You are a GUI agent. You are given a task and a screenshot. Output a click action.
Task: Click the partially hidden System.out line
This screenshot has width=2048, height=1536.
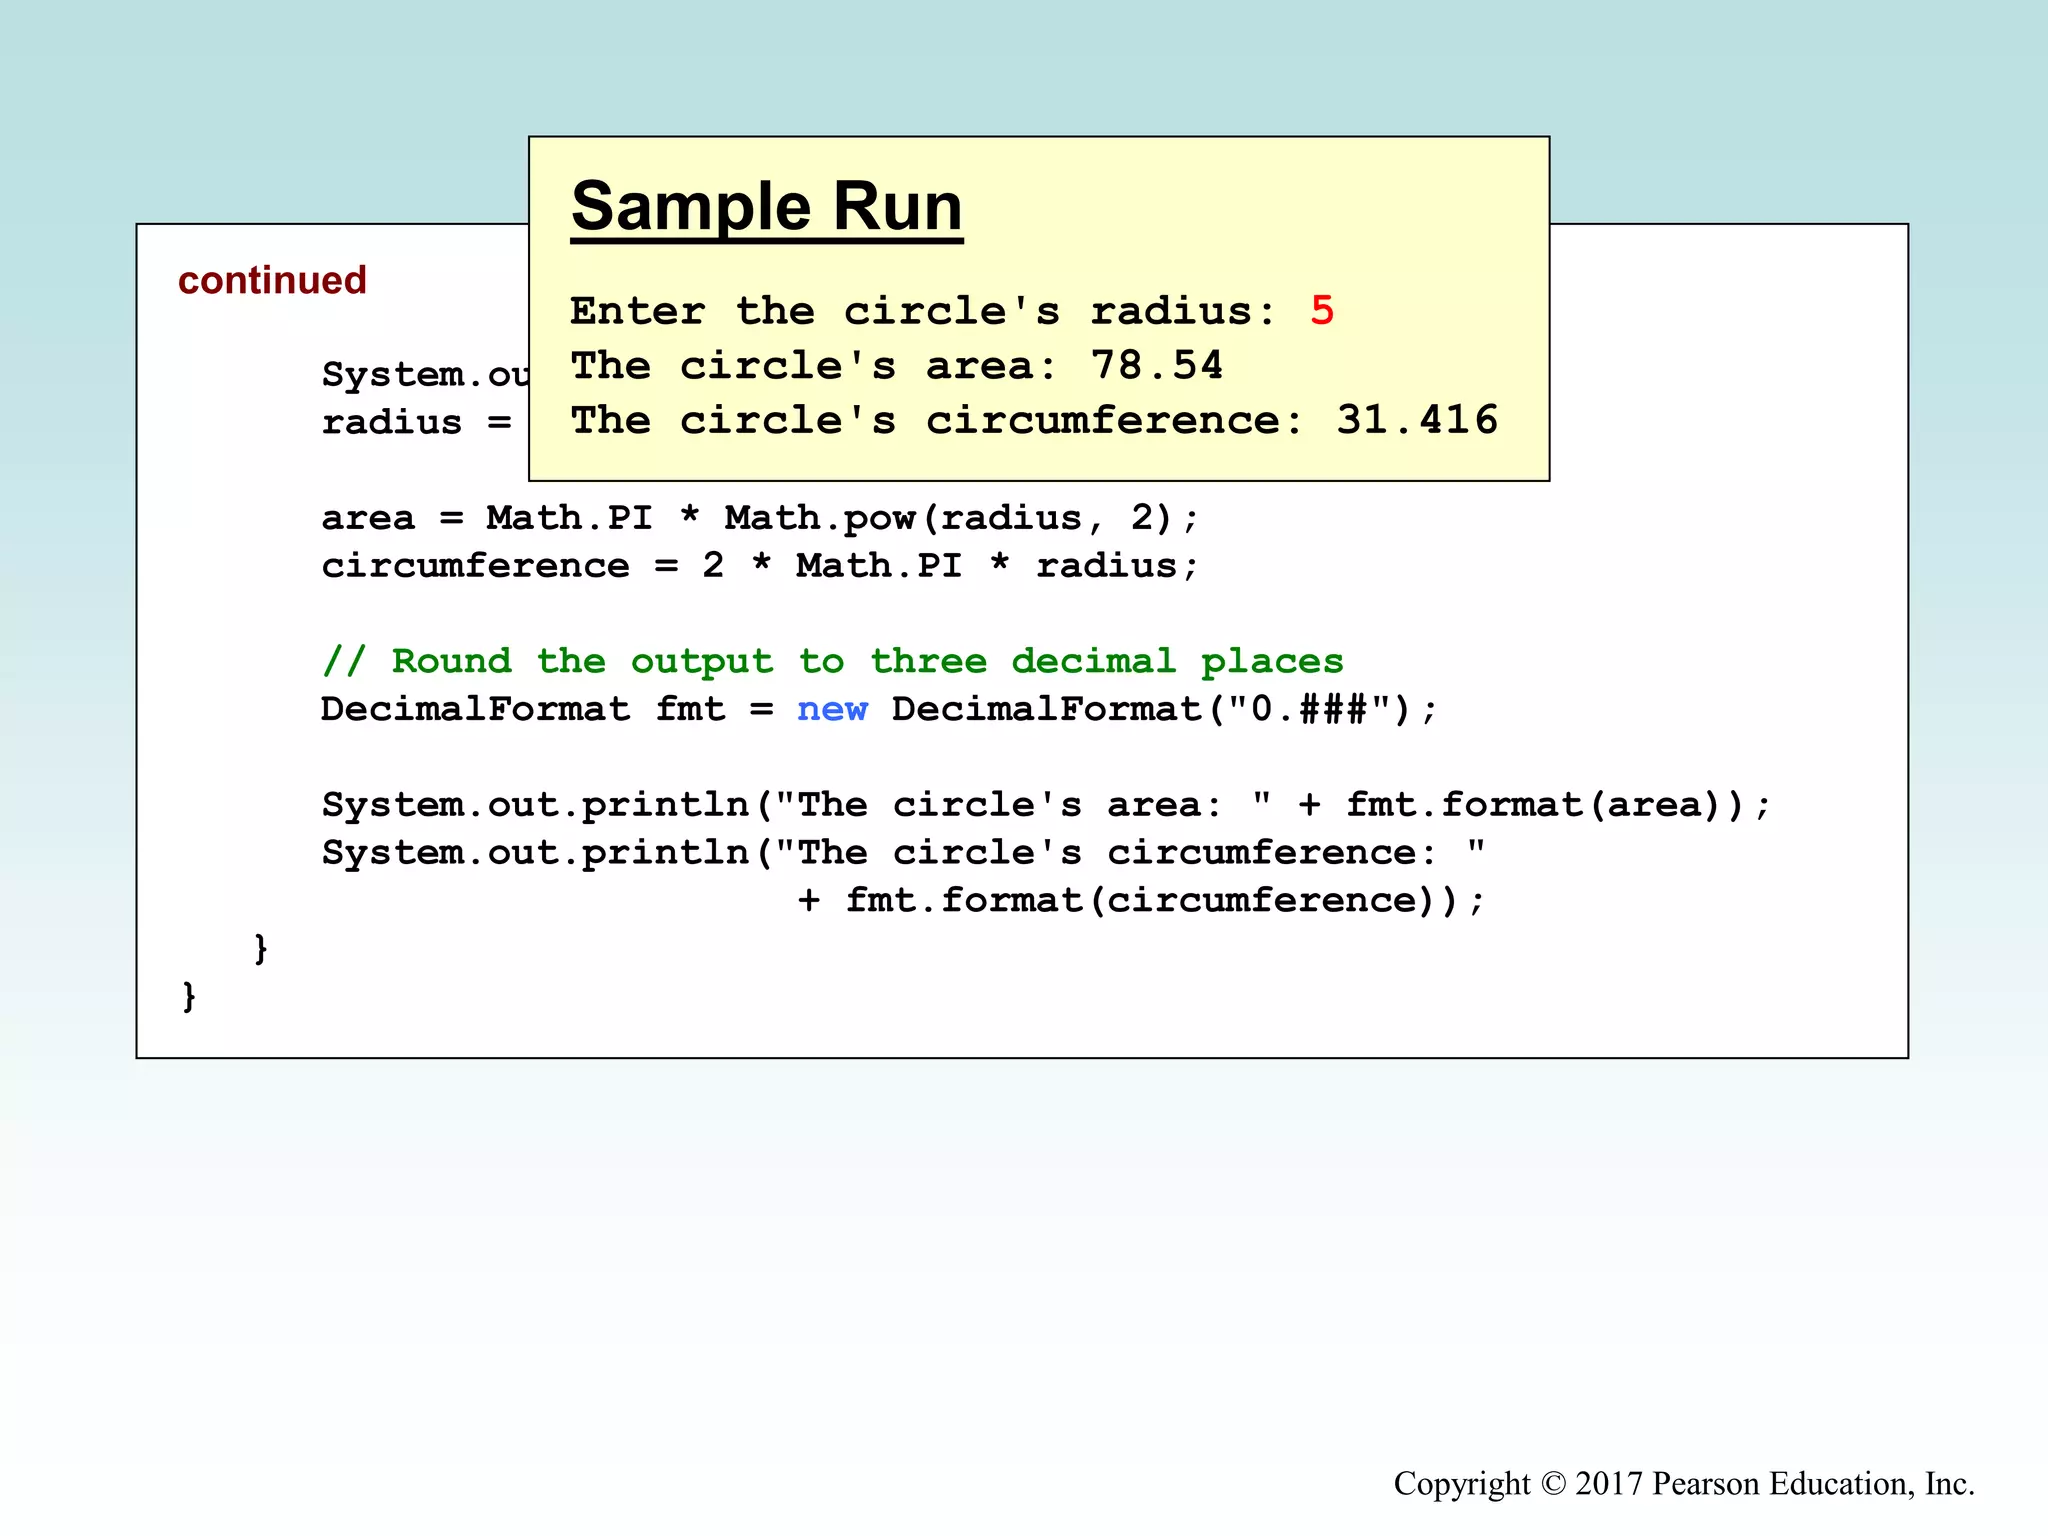(x=424, y=375)
